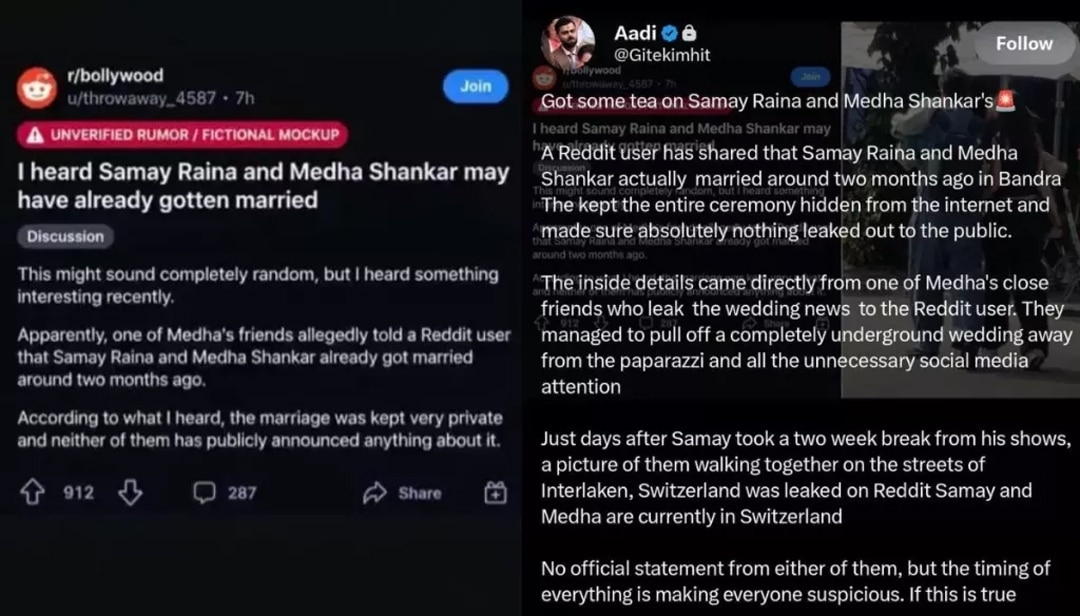Click the lock icon beside Aadi

(689, 32)
